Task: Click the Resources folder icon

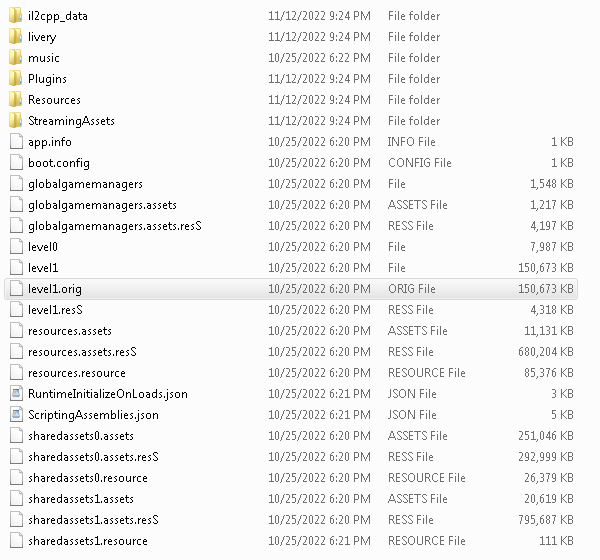Action: tap(15, 100)
